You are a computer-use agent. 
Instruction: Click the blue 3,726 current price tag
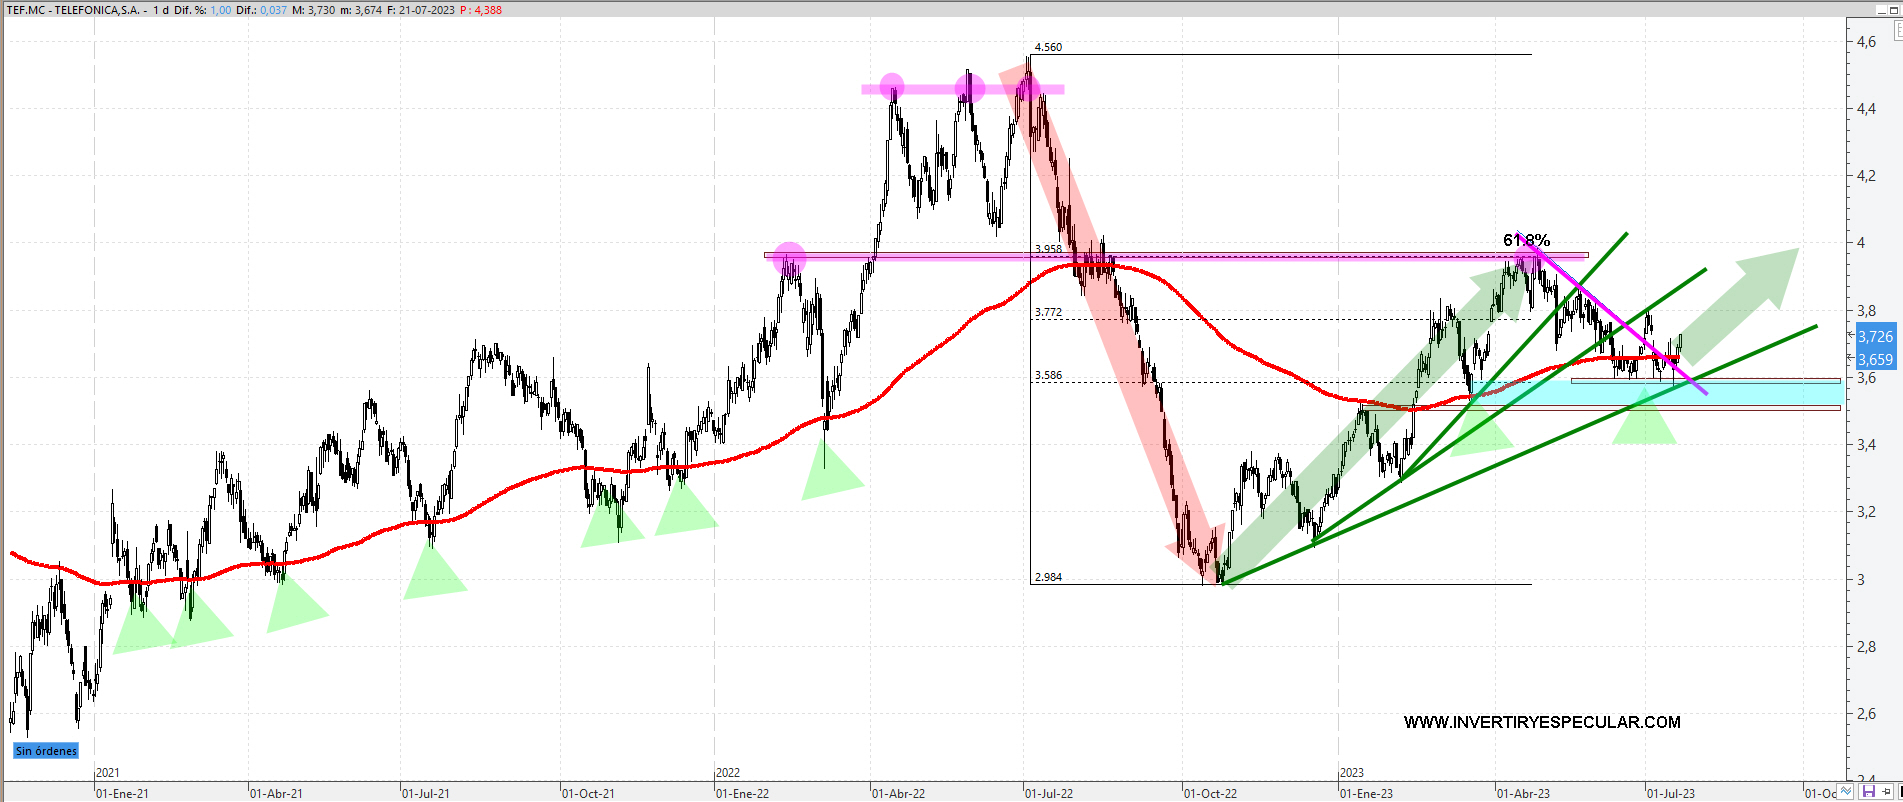point(1874,337)
